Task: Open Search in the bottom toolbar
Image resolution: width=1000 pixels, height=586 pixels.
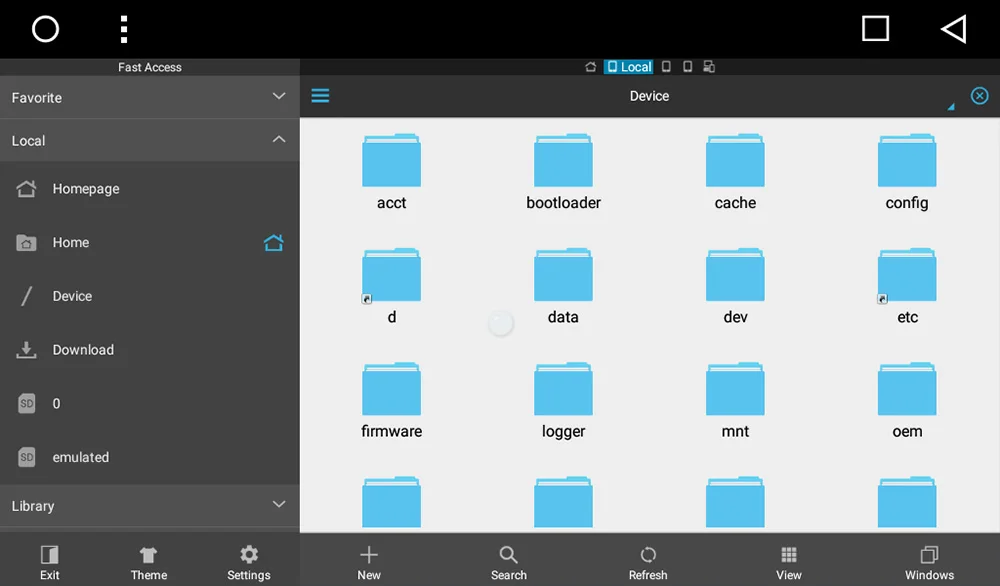Action: point(509,562)
